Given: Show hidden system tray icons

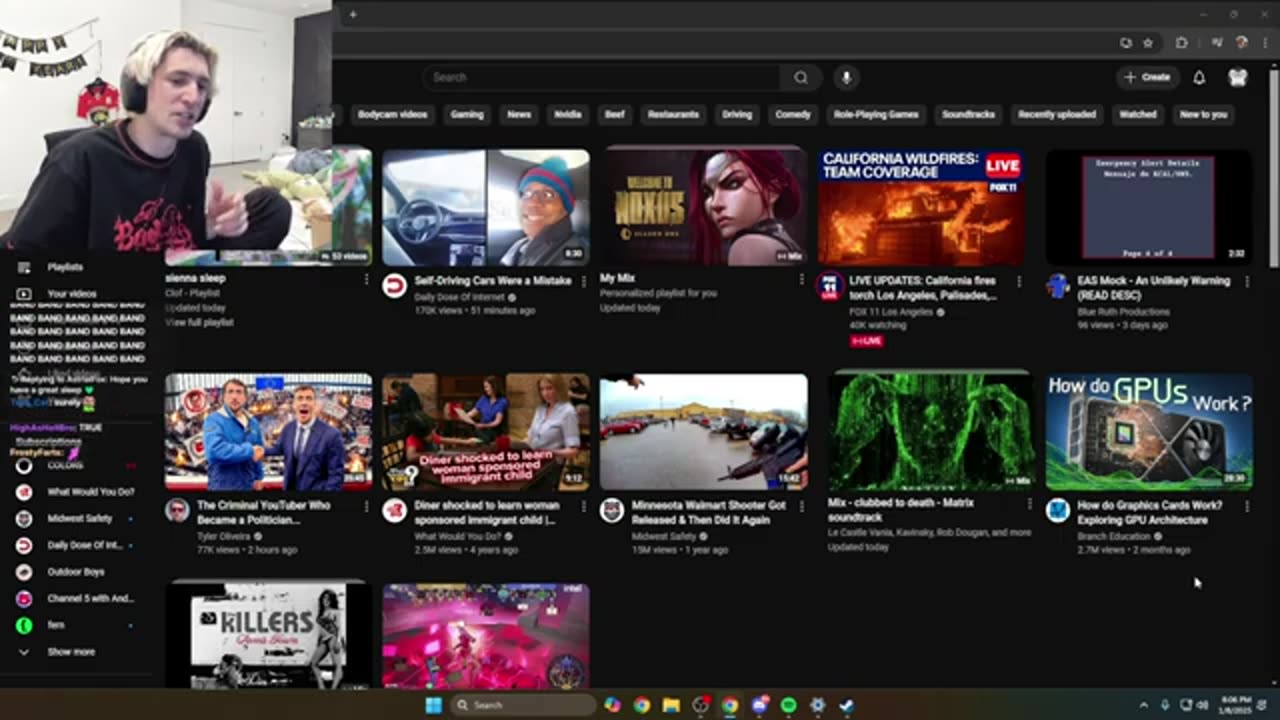Looking at the screenshot, I should tap(1144, 705).
